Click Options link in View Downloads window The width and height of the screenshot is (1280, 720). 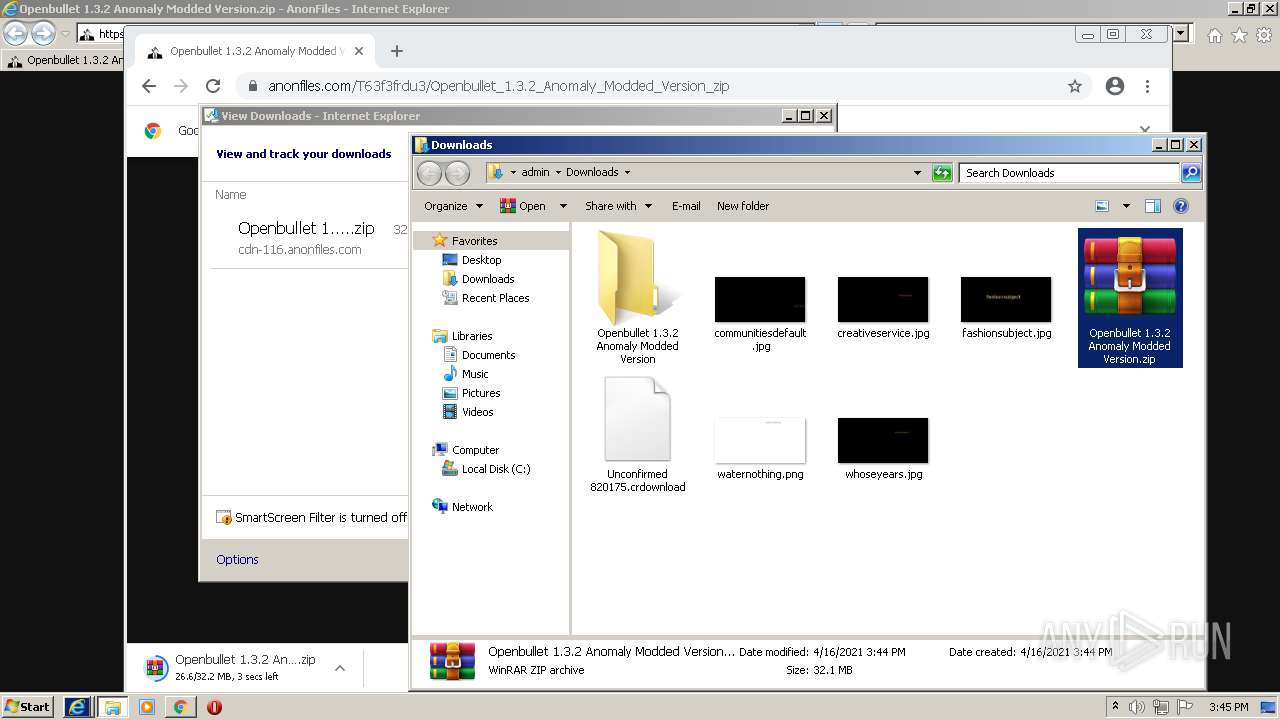pyautogui.click(x=237, y=559)
